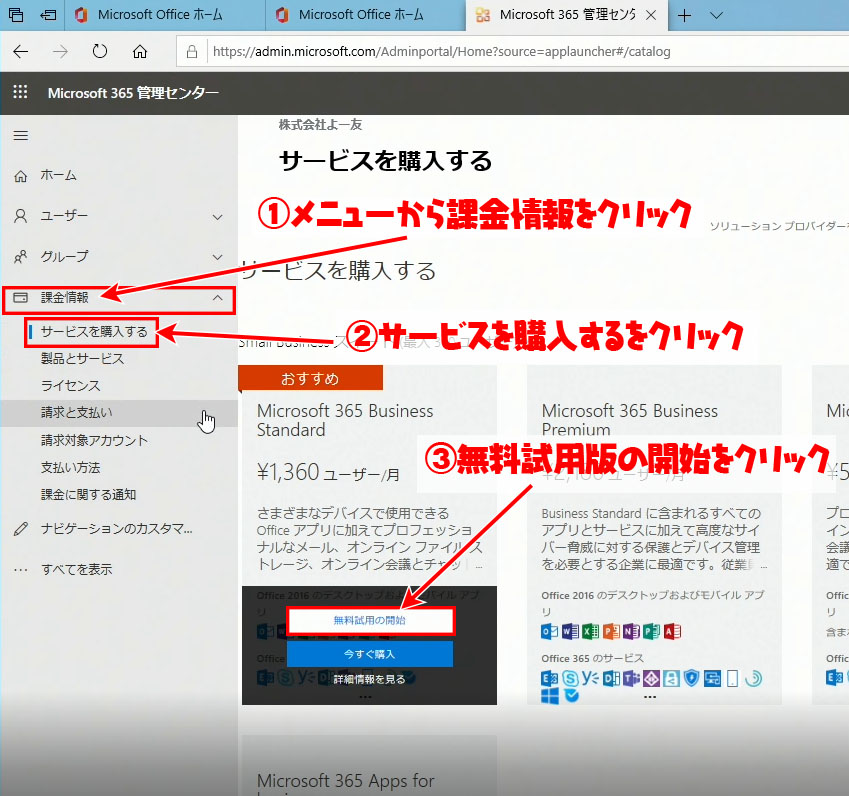This screenshot has height=796, width=849.
Task: Open 課金に関する通知 in the sidebar
Action: pos(88,494)
